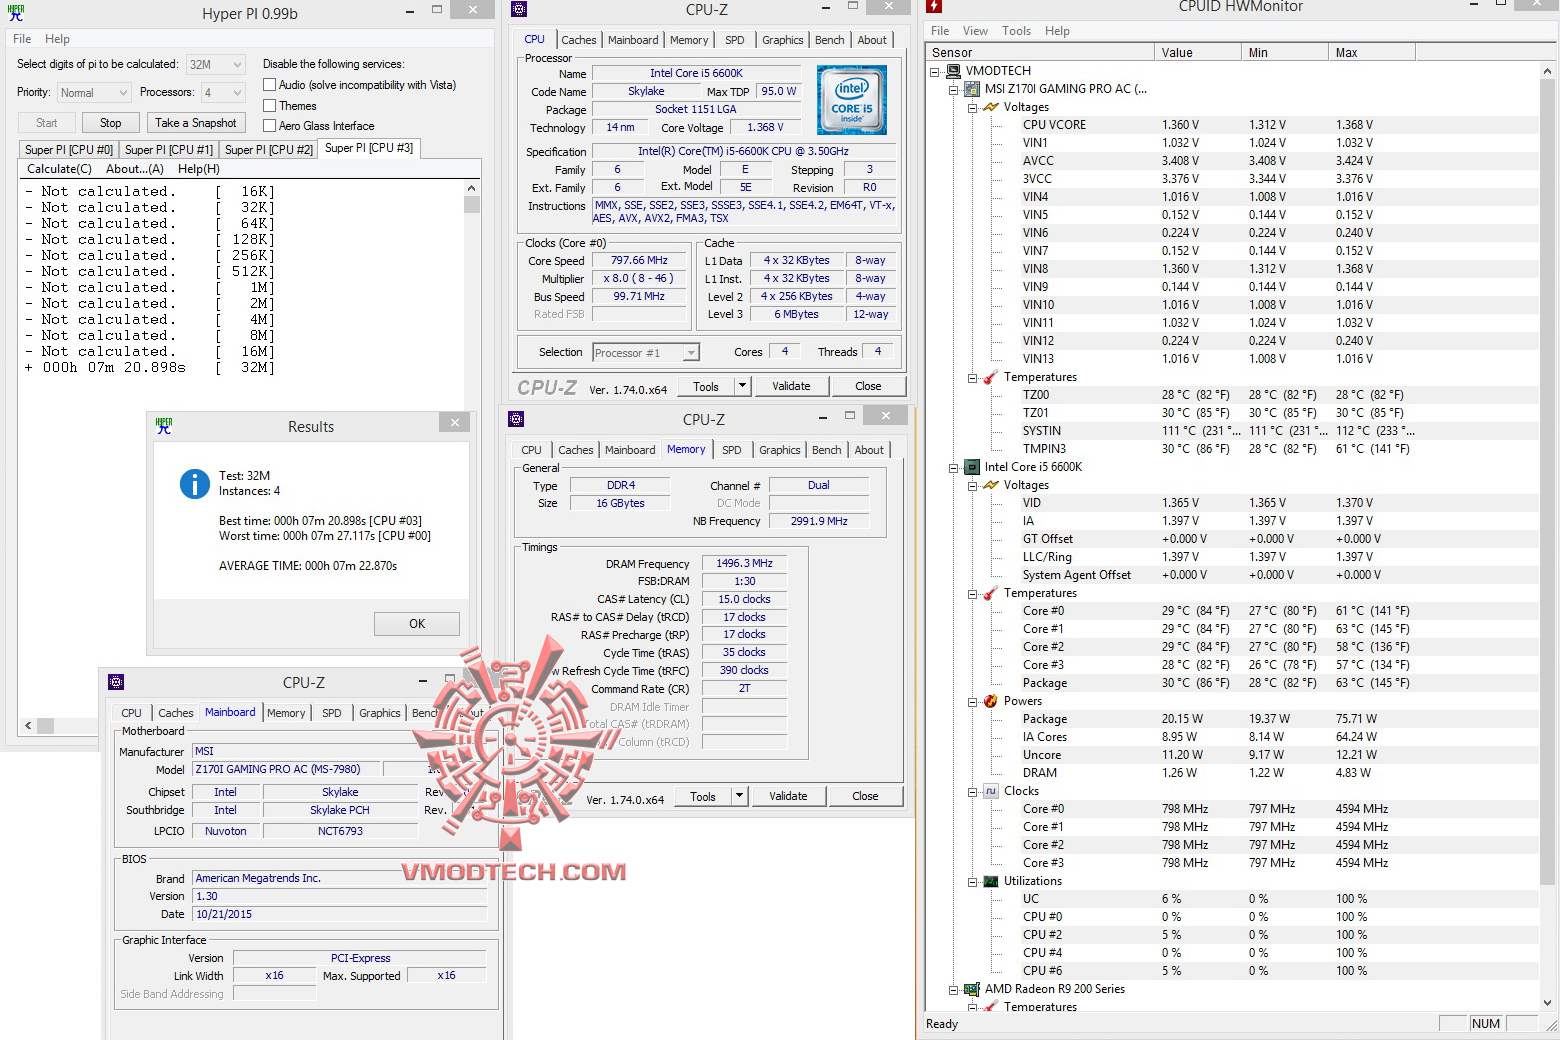Click the HWMonitor scrollbar down arrow
Screen dimensions: 1560x1040
click(1548, 1002)
